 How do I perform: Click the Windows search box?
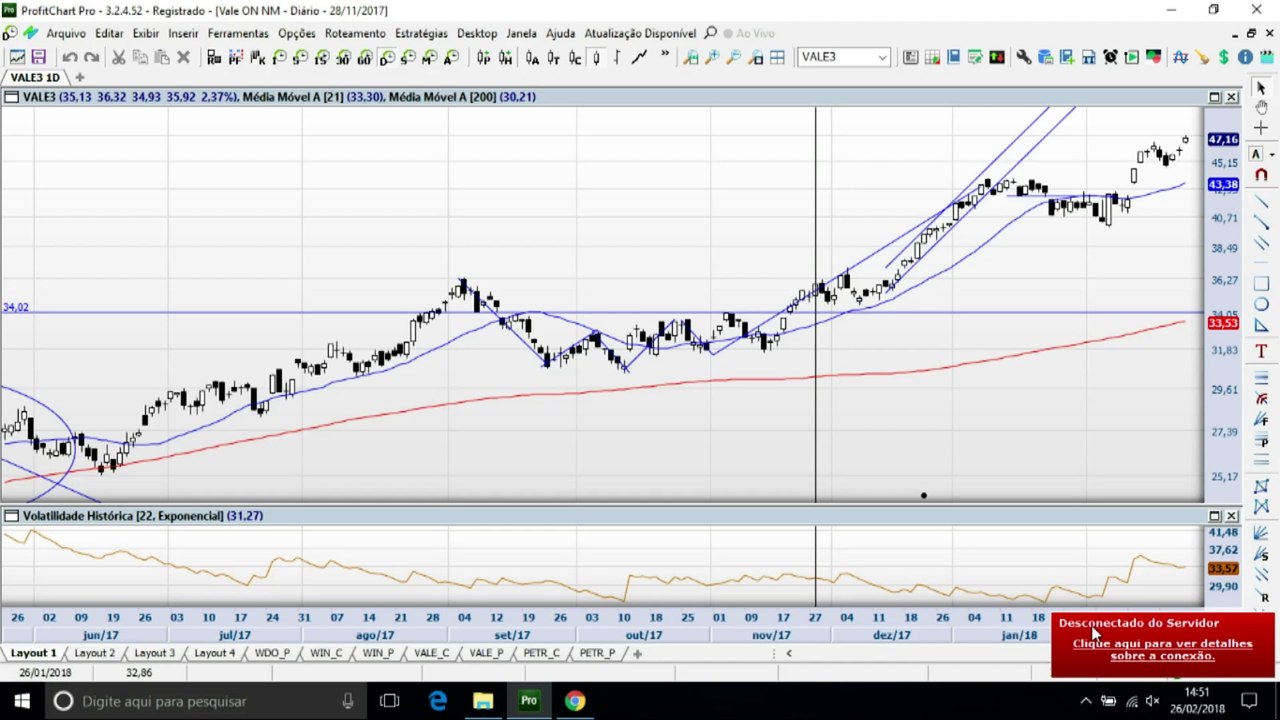[205, 701]
